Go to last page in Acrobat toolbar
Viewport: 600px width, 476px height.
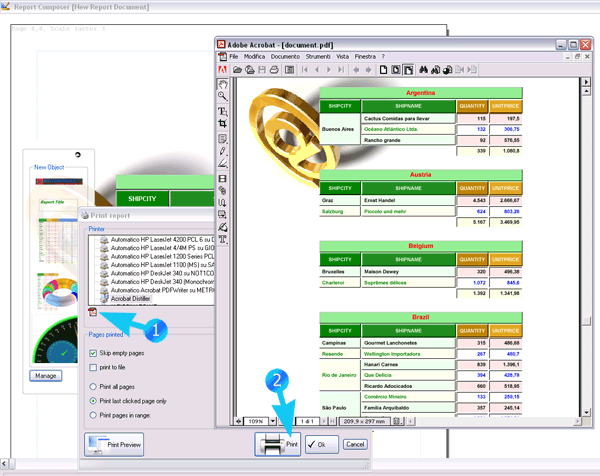(341, 70)
